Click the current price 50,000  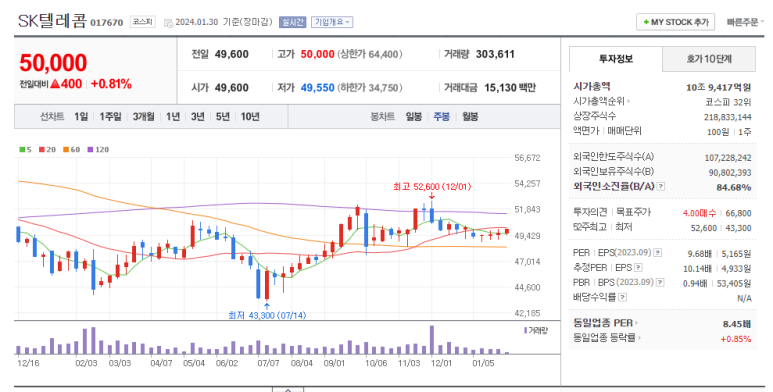pyautogui.click(x=53, y=63)
